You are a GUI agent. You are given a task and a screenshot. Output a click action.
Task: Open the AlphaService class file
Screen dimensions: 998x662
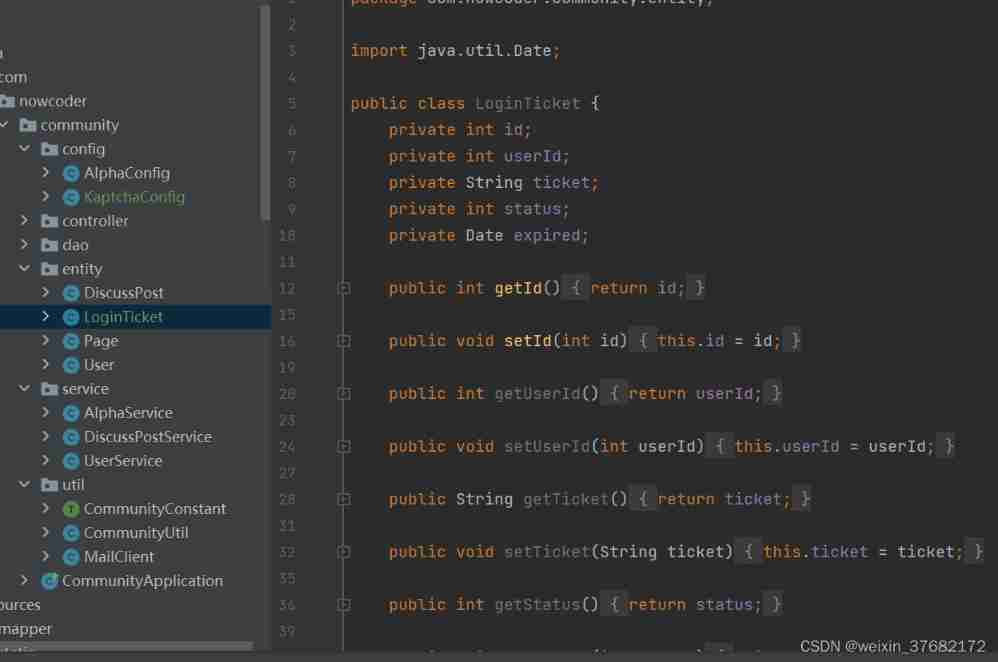[x=128, y=413]
